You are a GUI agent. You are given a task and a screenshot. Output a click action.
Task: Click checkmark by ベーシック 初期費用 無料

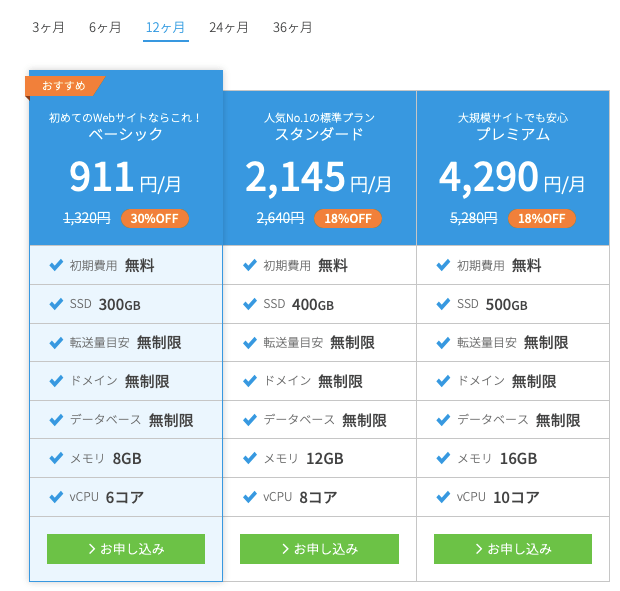click(56, 265)
